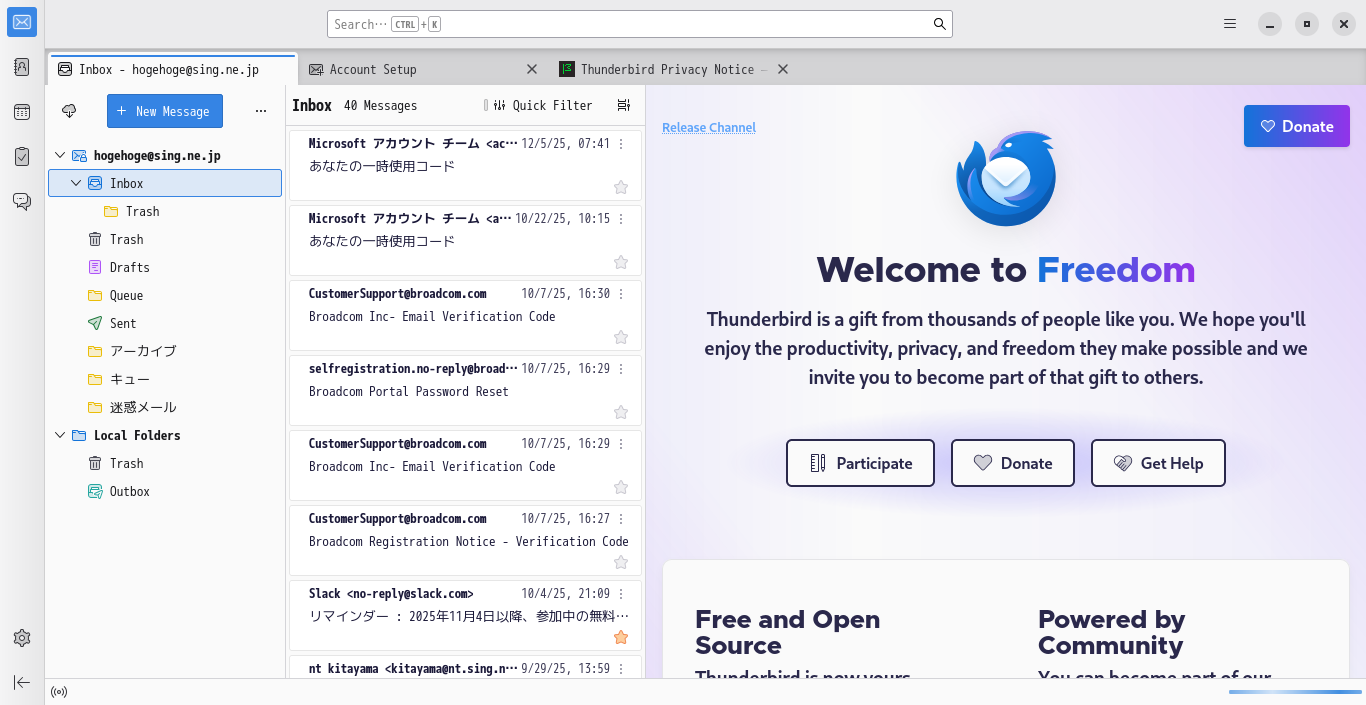
Task: Collapse the spaces toolbar
Action: pyautogui.click(x=22, y=682)
